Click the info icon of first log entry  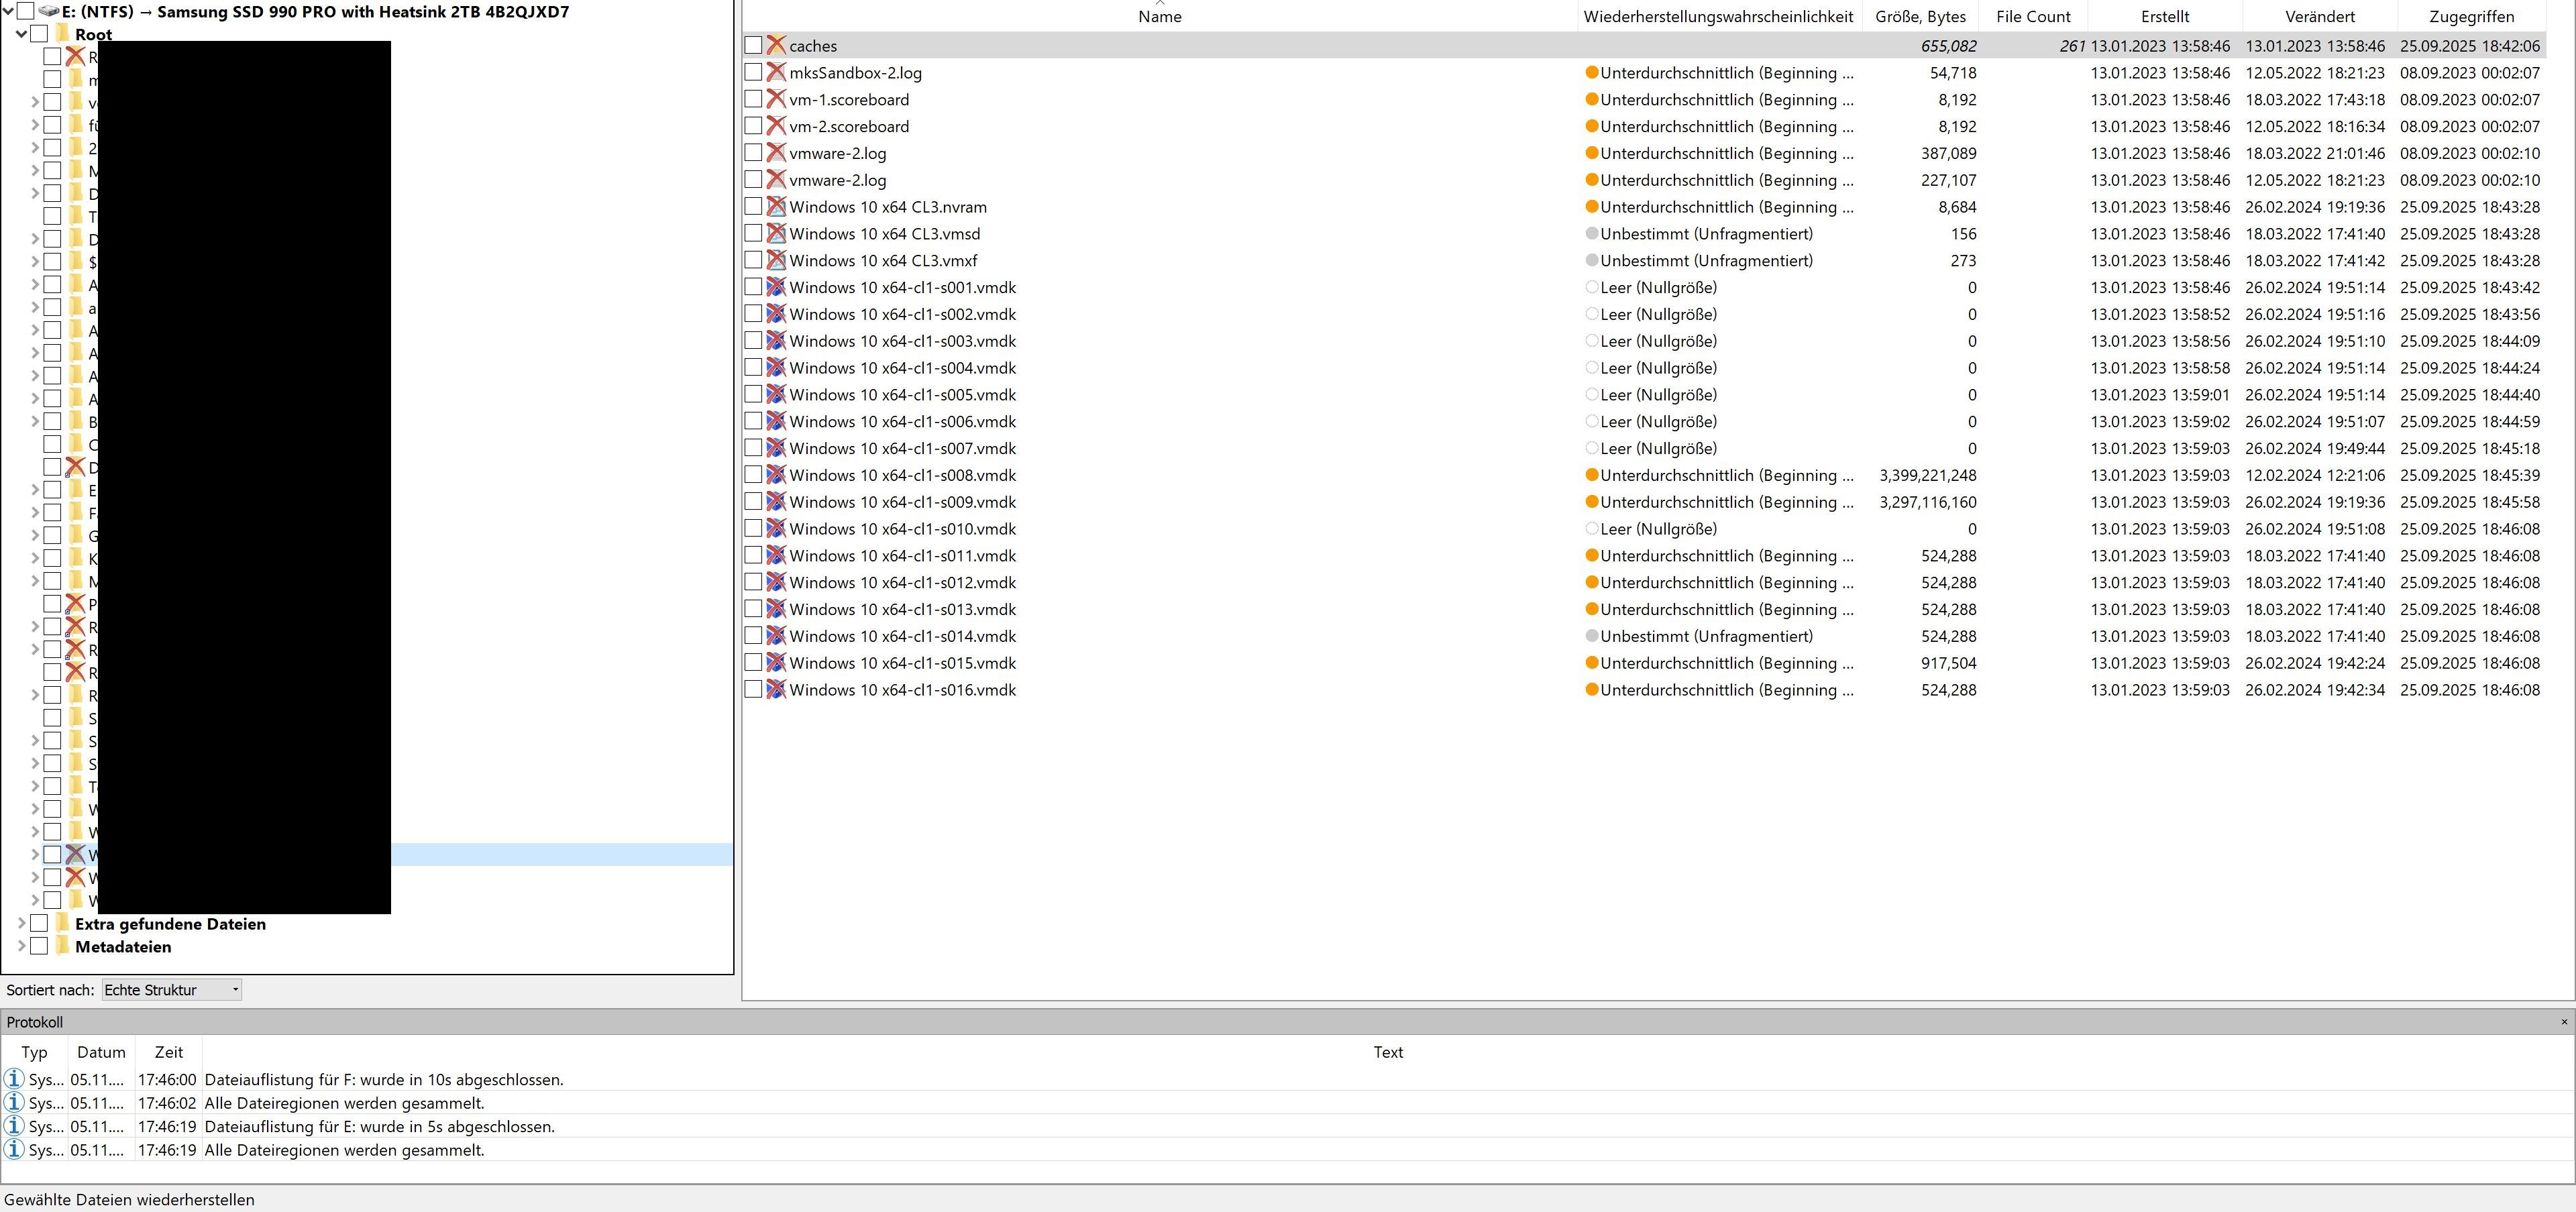click(14, 1080)
